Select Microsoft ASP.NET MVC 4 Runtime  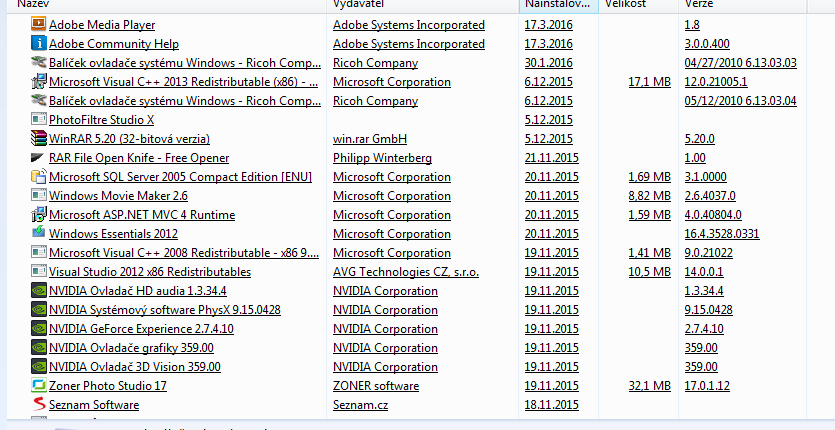coord(142,215)
